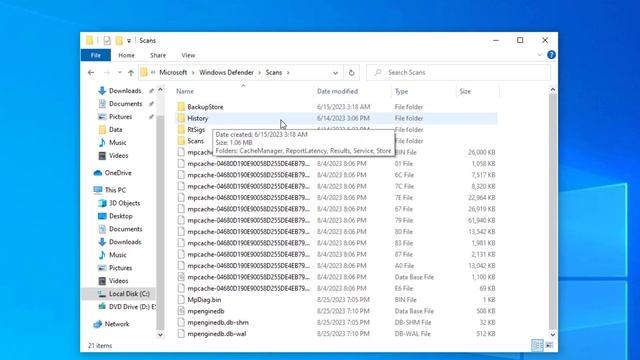Open the Customize Quick Access Toolbar dropdown
This screenshot has height=360, width=640.
click(129, 41)
